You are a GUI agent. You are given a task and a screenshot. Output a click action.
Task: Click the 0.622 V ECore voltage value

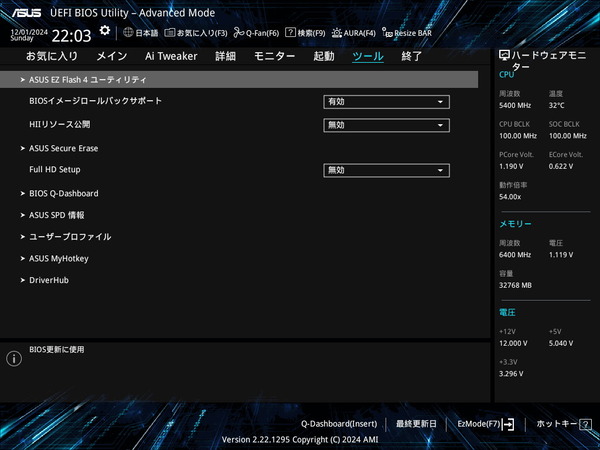click(x=561, y=166)
